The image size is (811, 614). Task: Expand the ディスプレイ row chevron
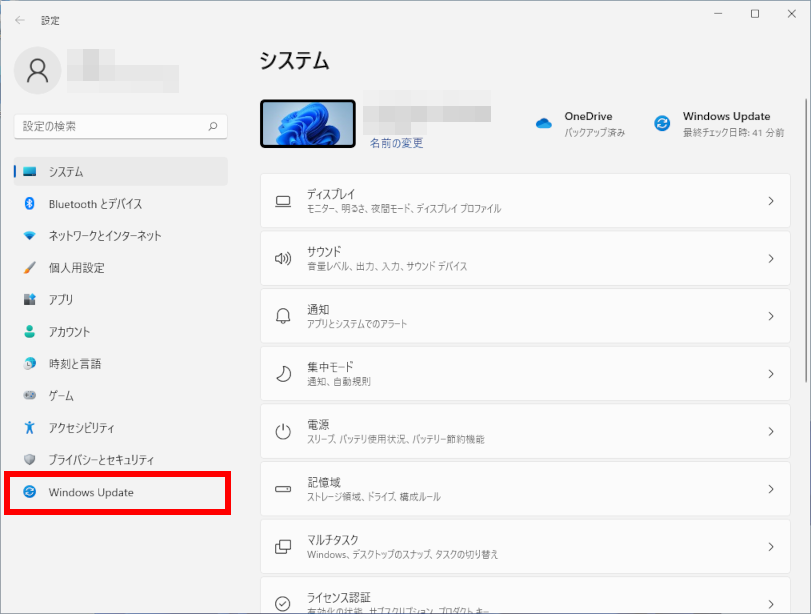click(x=771, y=201)
